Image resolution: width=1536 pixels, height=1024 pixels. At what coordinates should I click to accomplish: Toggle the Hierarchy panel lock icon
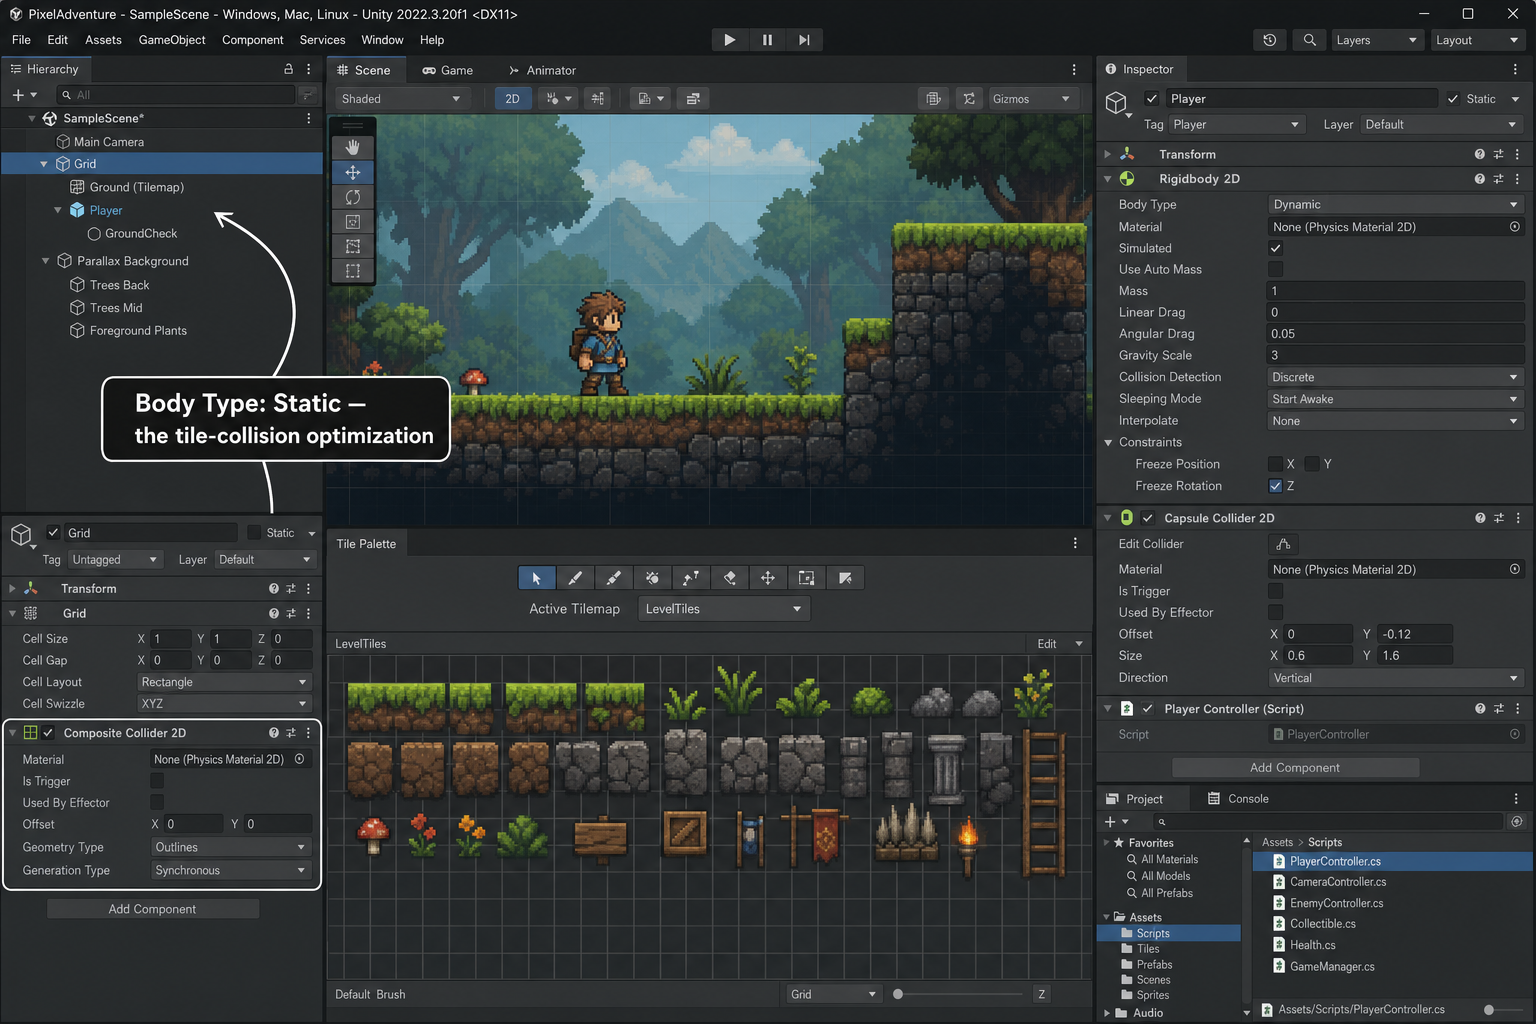289,69
